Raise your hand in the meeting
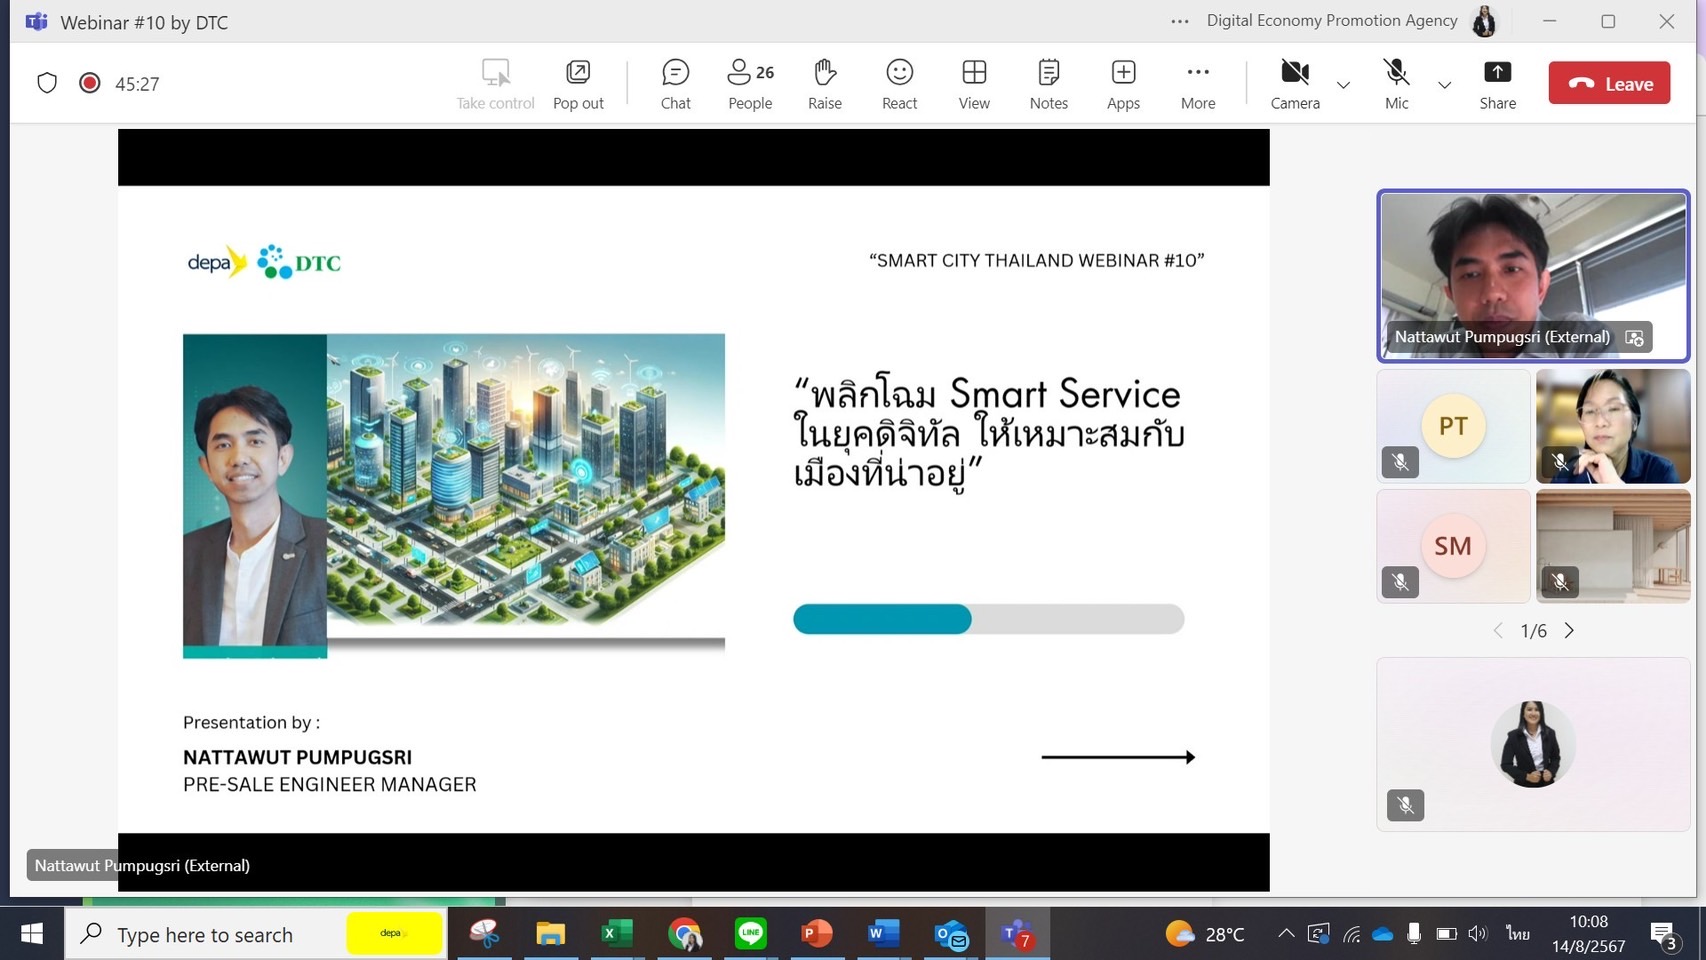 (825, 84)
